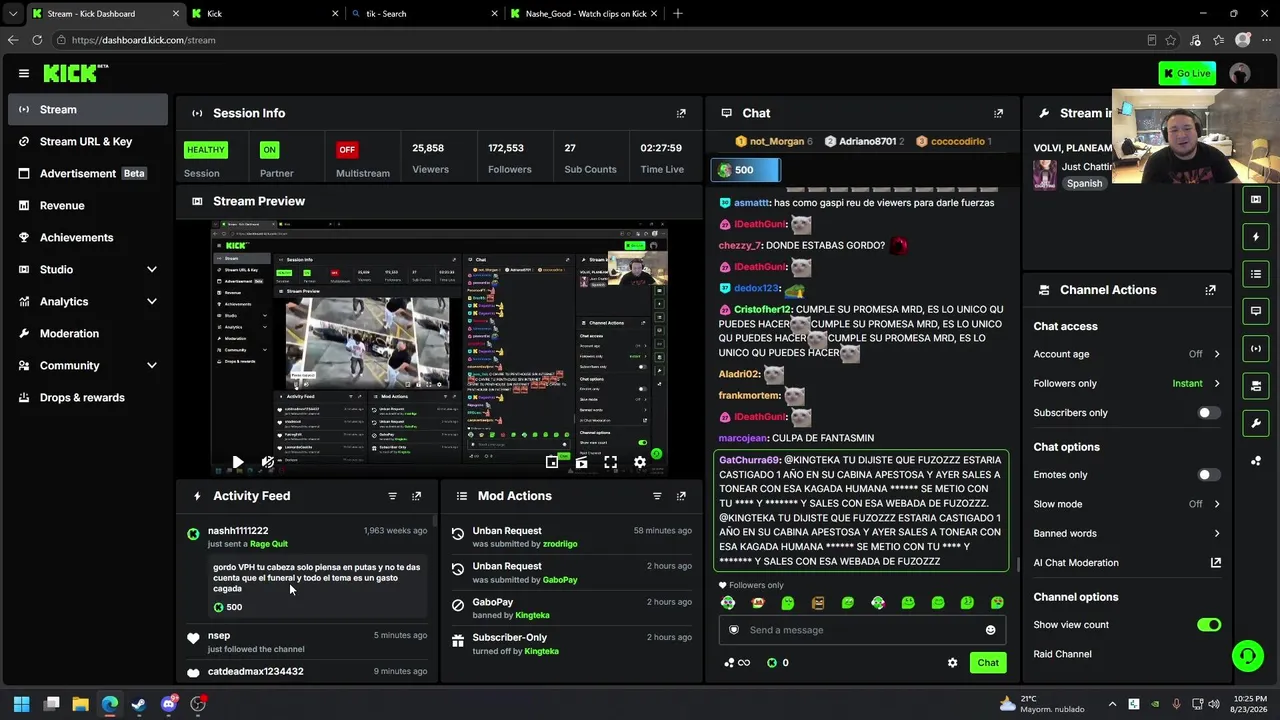This screenshot has width=1280, height=720.
Task: Click the chat identity badge icon
Action: point(734,630)
